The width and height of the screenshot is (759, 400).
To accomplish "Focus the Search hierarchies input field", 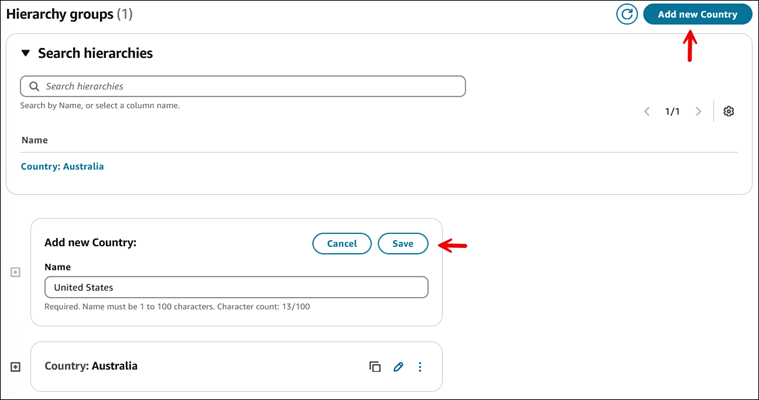I will pos(250,87).
